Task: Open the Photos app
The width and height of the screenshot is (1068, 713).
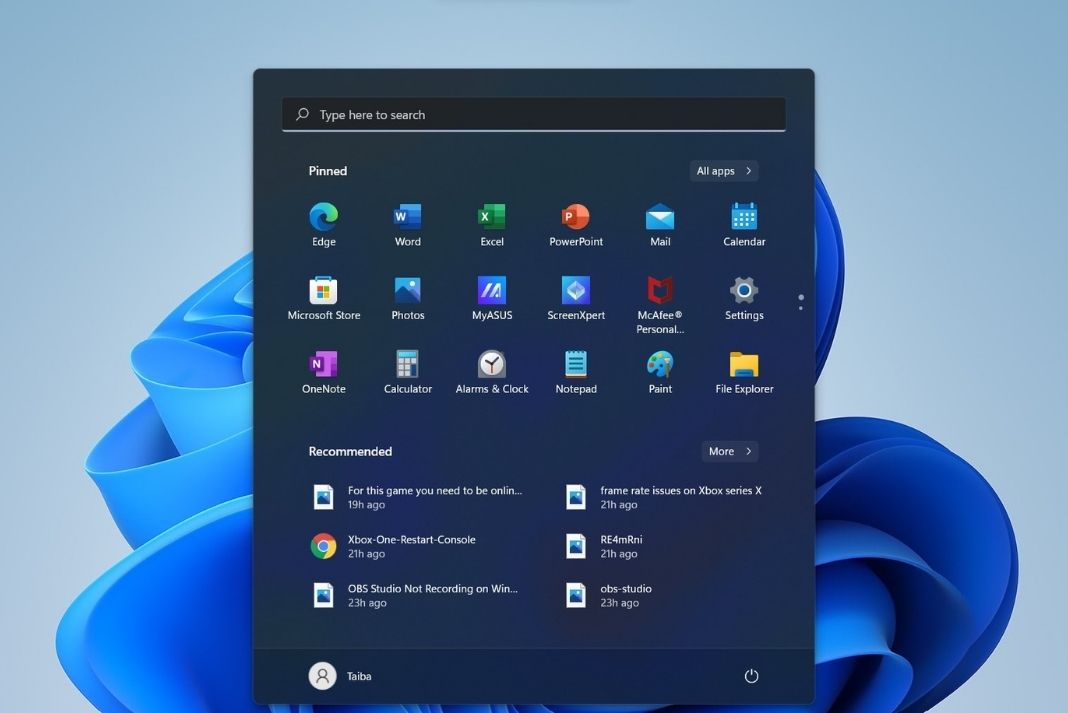Action: click(x=407, y=297)
